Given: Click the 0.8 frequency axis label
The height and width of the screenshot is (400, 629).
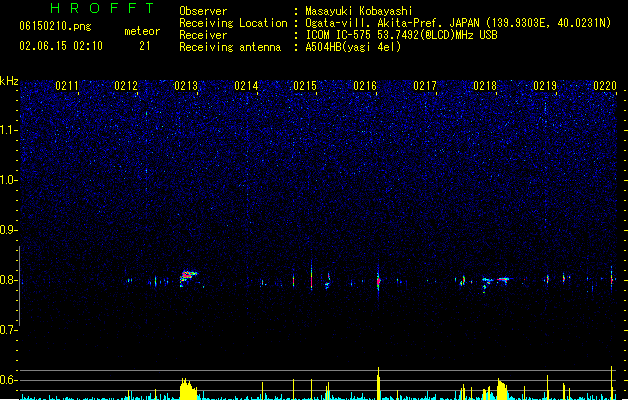Looking at the screenshot, I should [8, 280].
